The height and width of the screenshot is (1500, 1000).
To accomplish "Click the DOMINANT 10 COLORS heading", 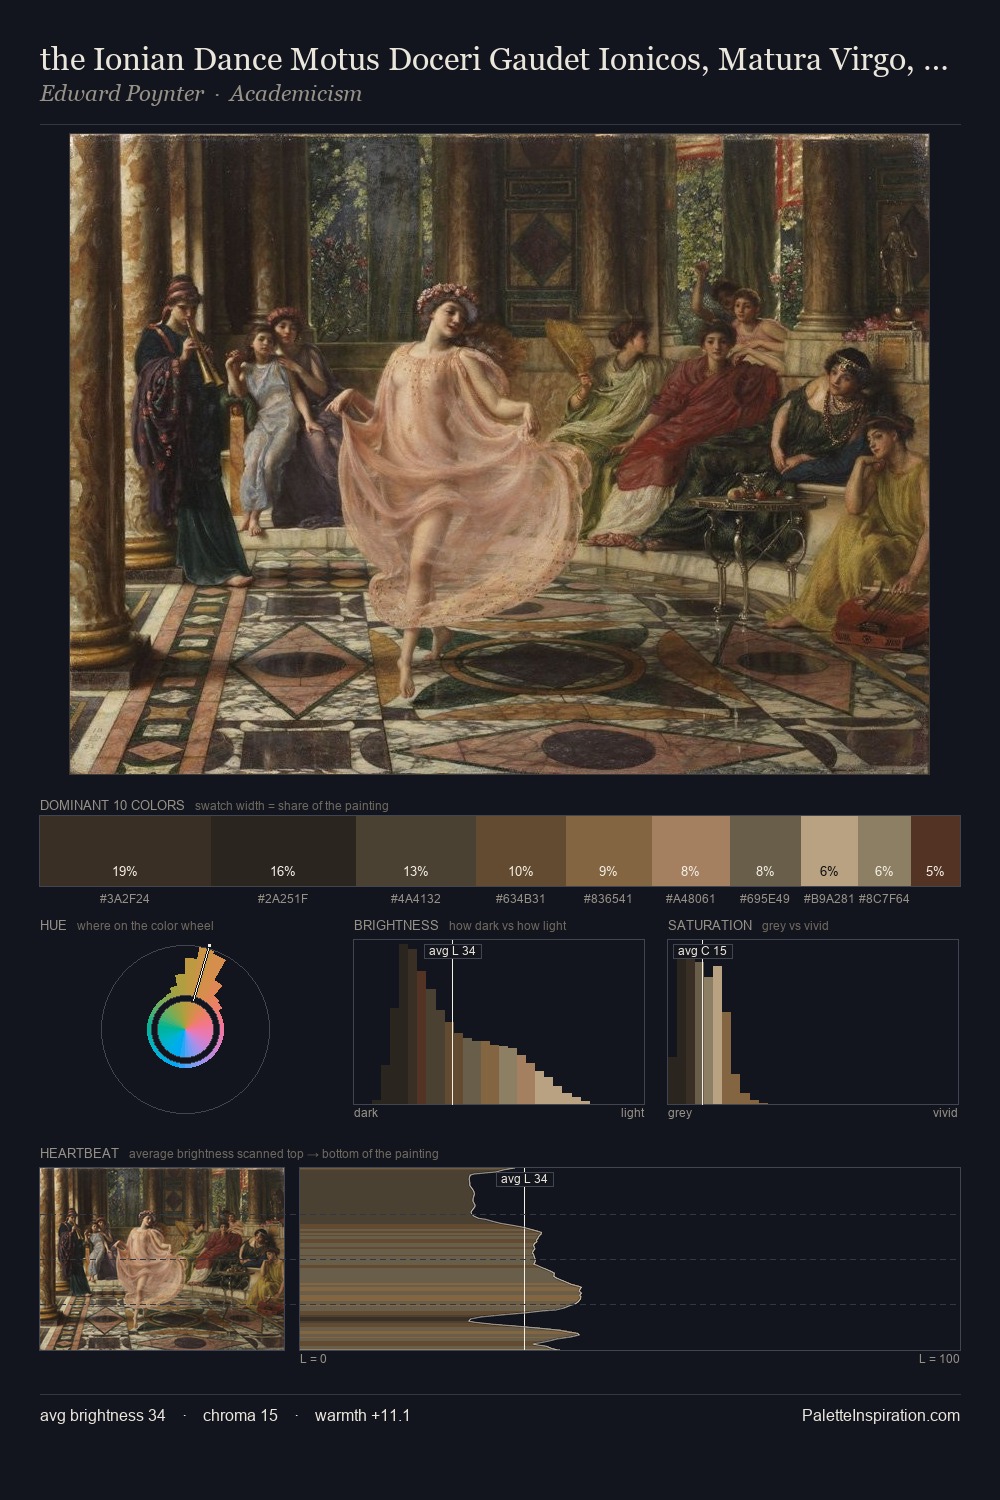I will pos(112,805).
